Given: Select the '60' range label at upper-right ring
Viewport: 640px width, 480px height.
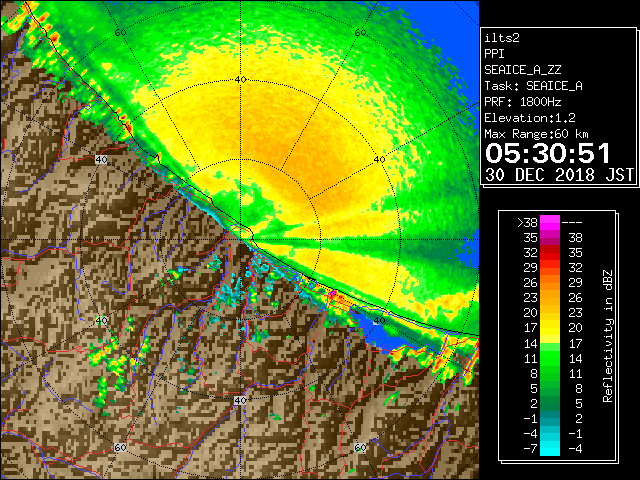Looking at the screenshot, I should point(360,33).
